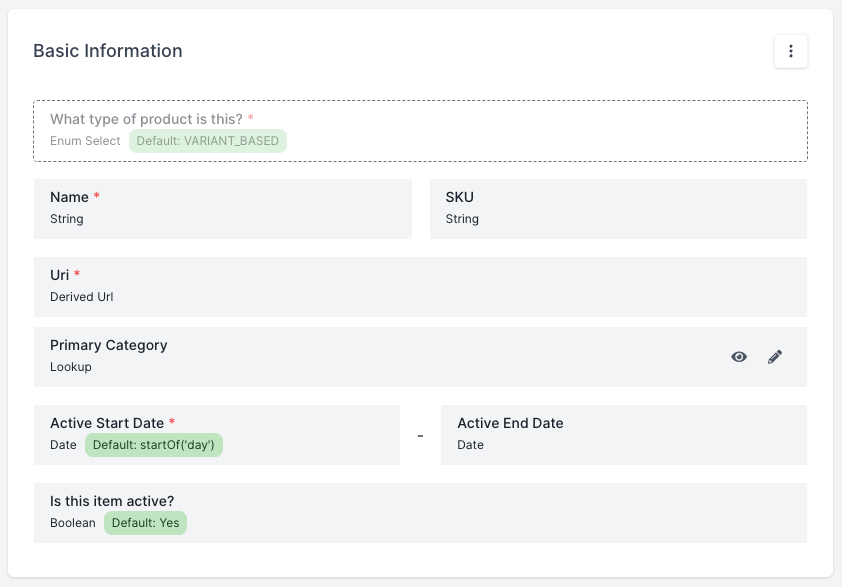This screenshot has height=587, width=842.
Task: Click the pencil edit icon for Primary Category
Action: click(775, 357)
